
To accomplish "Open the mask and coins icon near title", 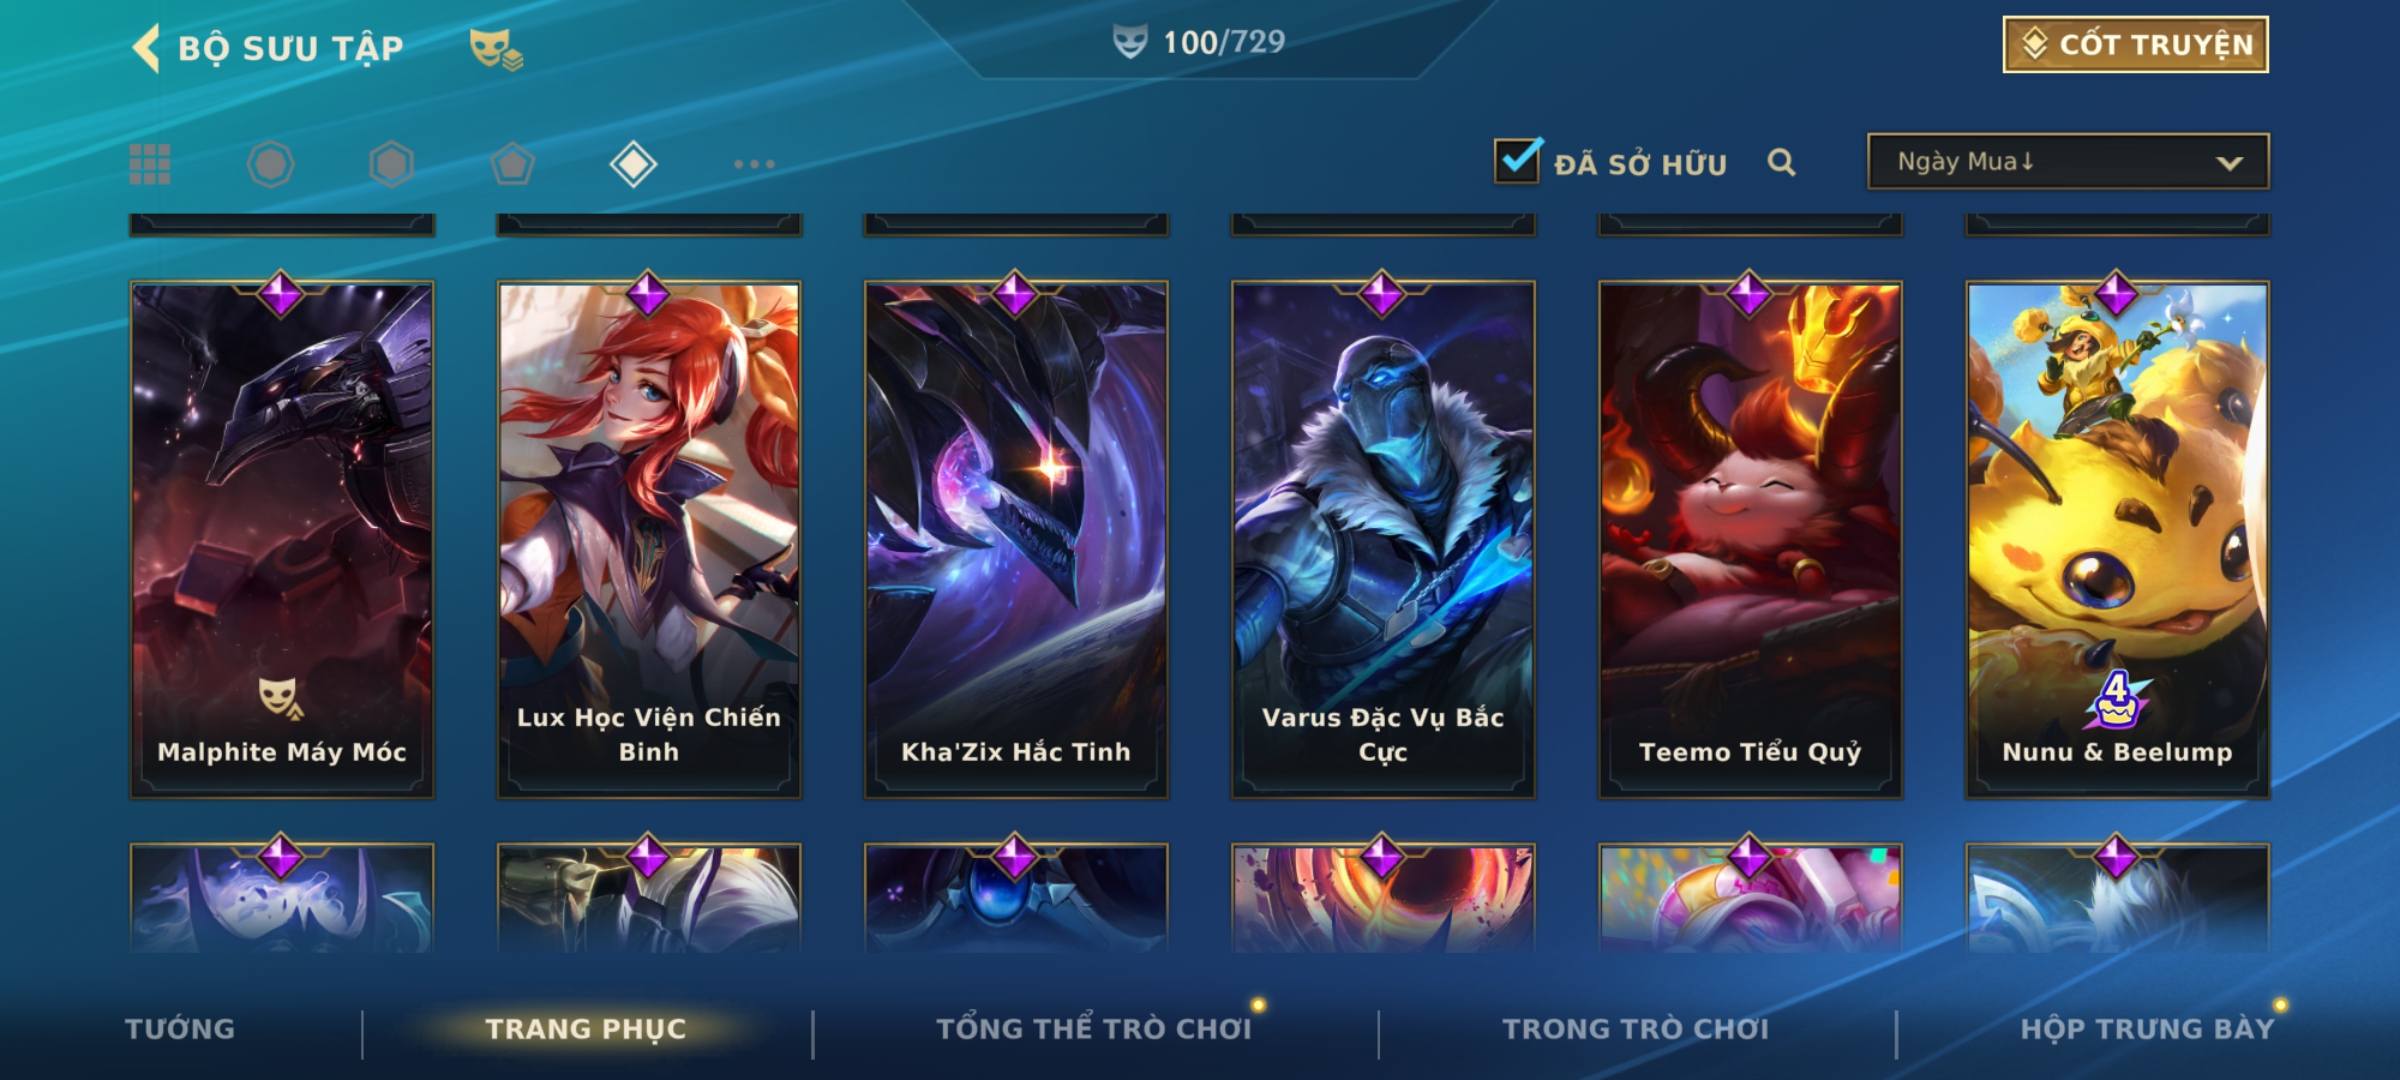I will tap(496, 49).
